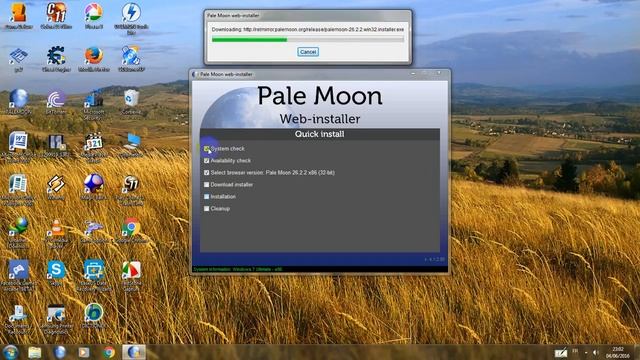Screen dimensions: 640x360
Task: Open the Media Player Classic 321 shortcut
Action: click(94, 147)
